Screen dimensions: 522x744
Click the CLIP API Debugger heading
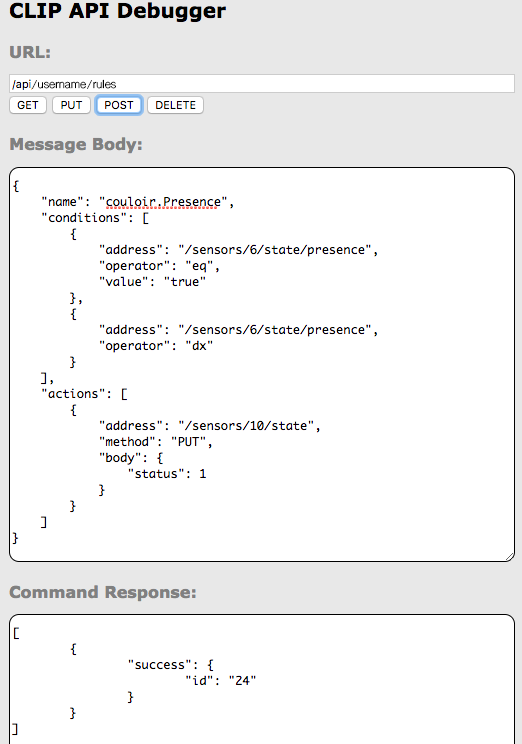(118, 10)
